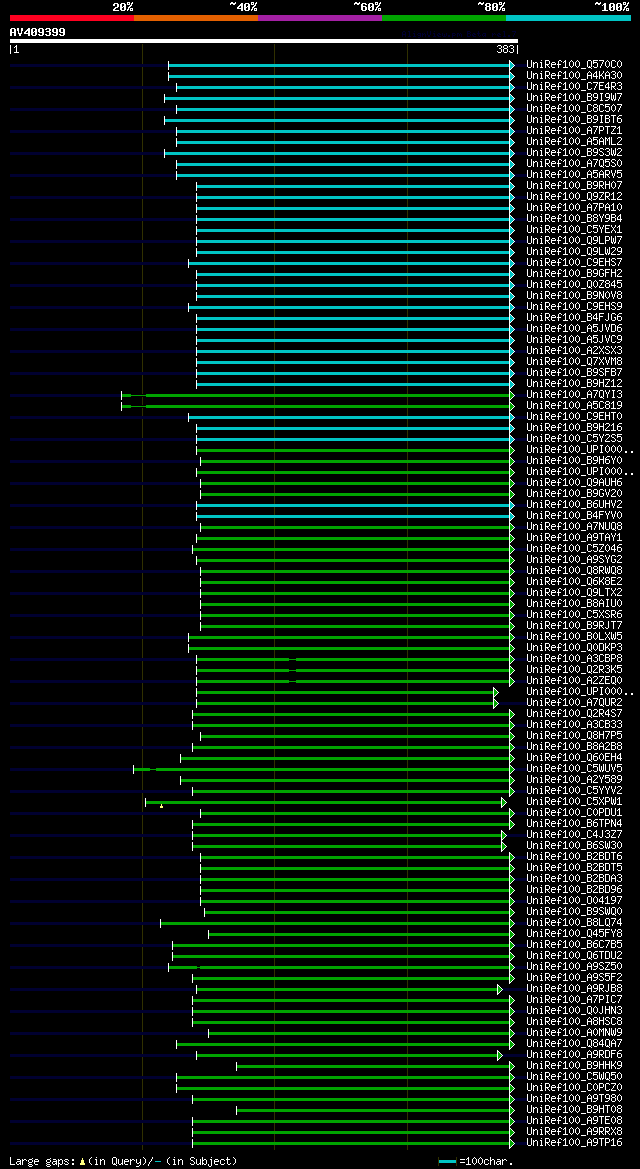This screenshot has width=640, height=1169.
Task: Select hit UniRef100_B9N0V8
Action: [x=574, y=295]
